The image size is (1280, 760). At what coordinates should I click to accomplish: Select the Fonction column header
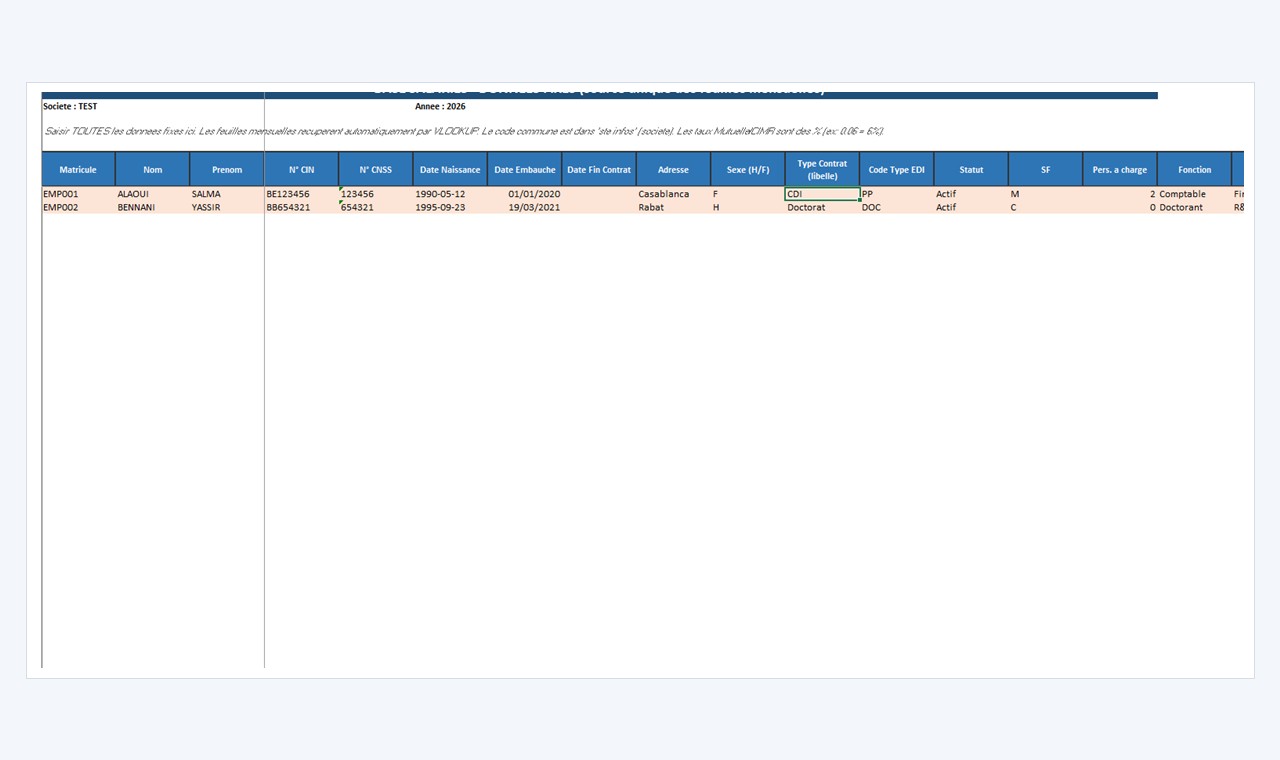point(1194,169)
